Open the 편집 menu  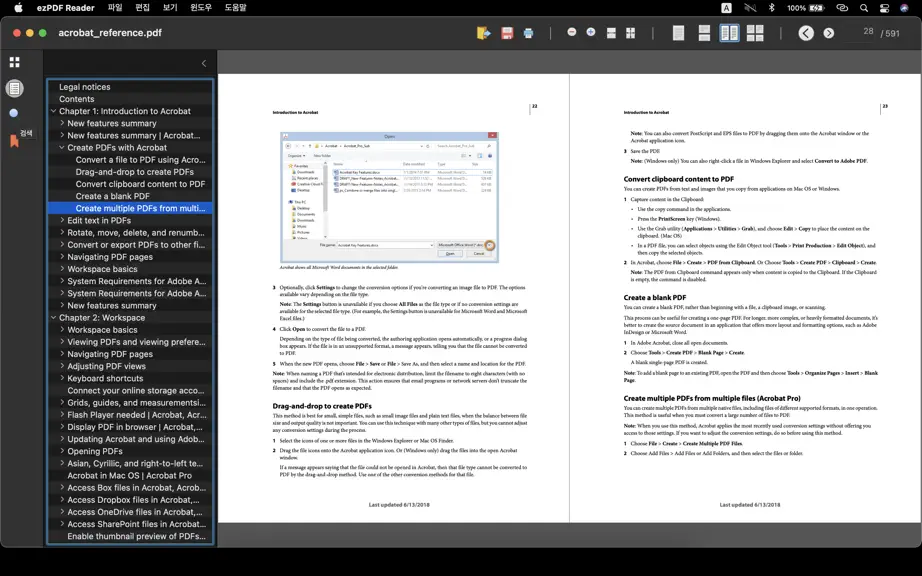click(x=142, y=8)
